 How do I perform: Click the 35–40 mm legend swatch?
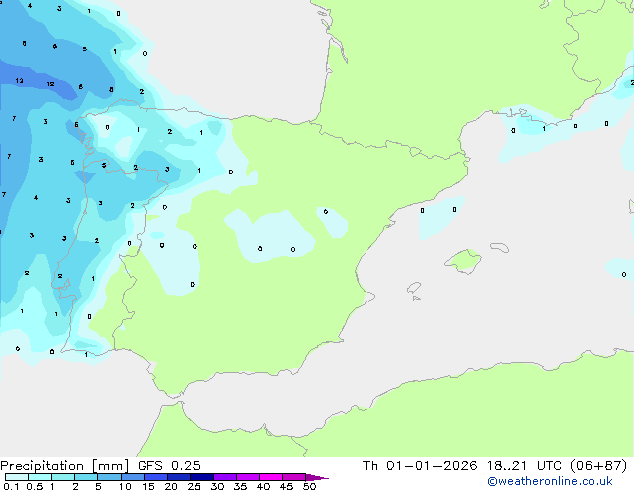click(248, 477)
